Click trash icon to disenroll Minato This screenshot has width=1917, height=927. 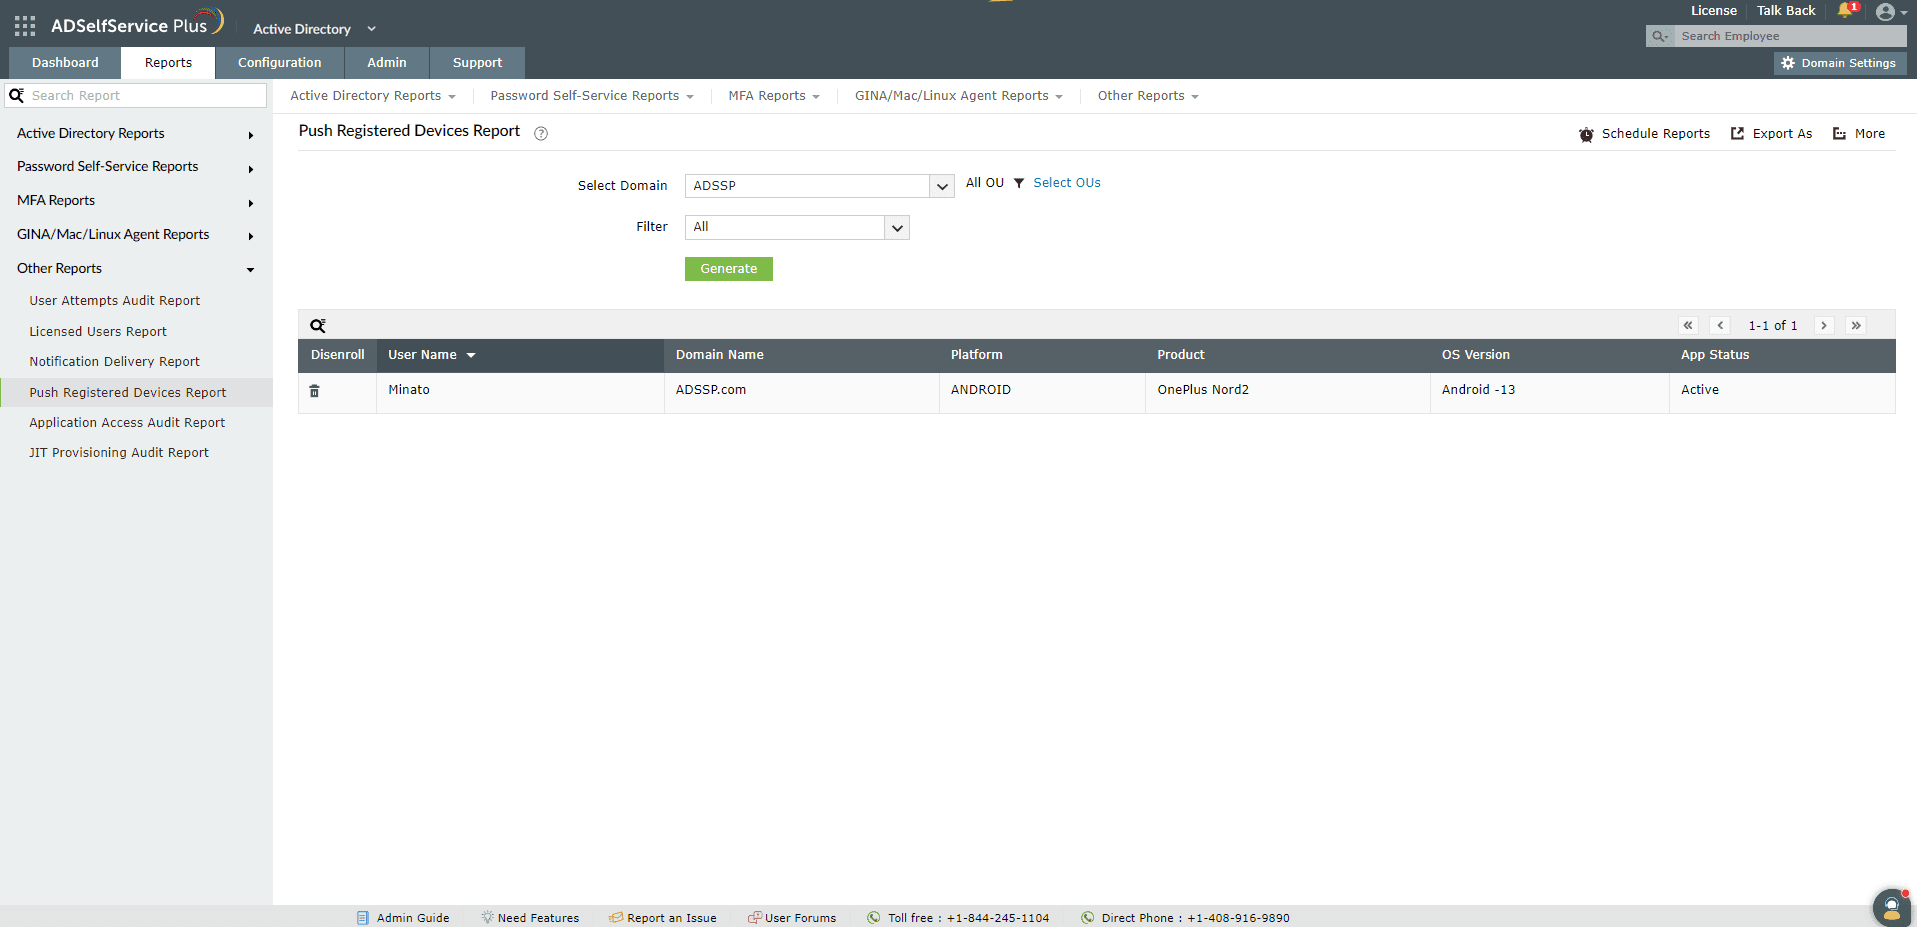(314, 391)
